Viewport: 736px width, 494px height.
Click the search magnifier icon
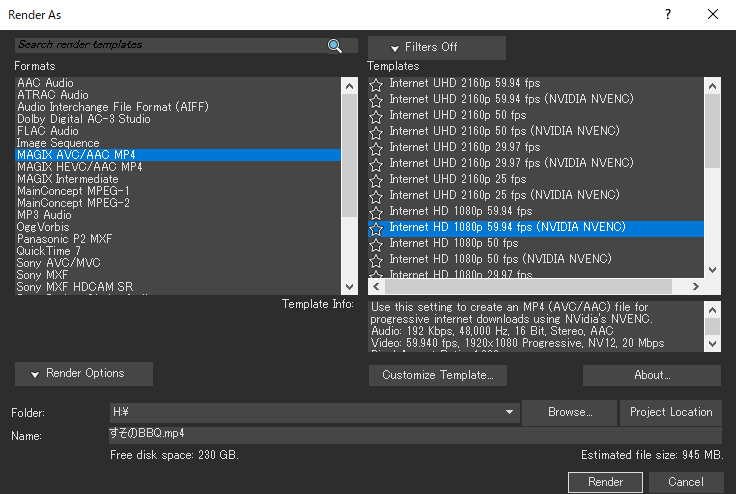[335, 45]
